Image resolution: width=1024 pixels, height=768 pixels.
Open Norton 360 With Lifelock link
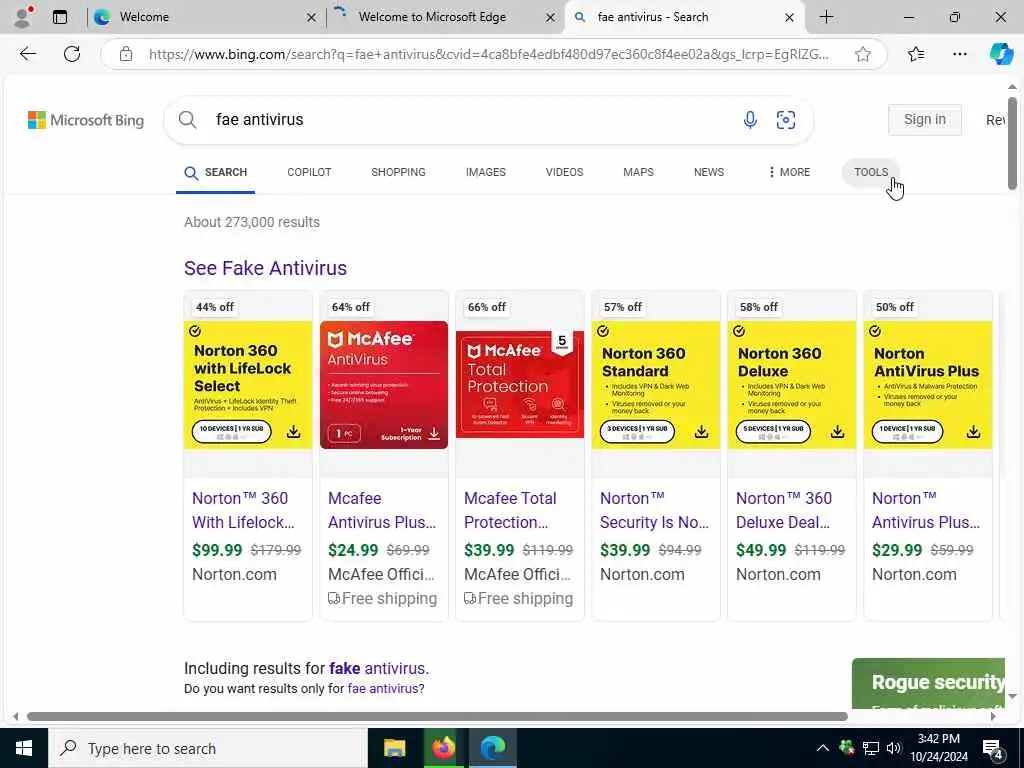[243, 510]
